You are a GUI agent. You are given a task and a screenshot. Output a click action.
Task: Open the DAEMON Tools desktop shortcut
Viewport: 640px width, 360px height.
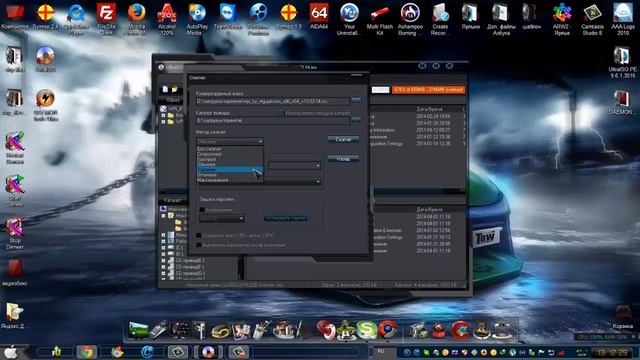pos(622,102)
